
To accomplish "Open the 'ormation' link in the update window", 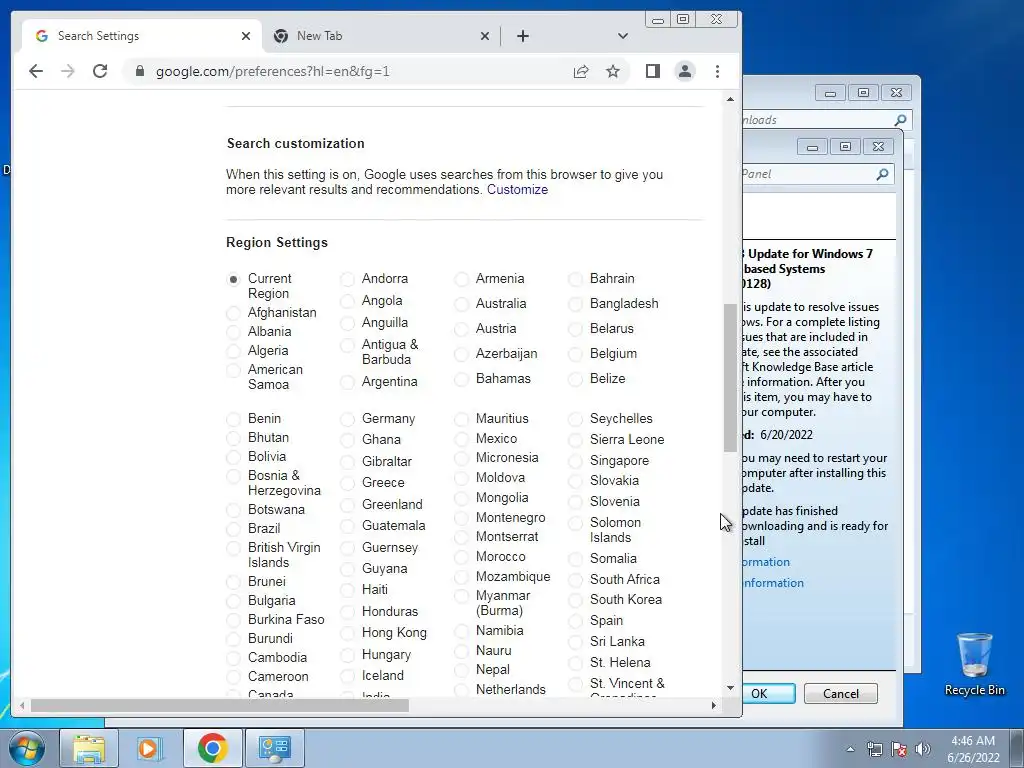I will pyautogui.click(x=766, y=562).
